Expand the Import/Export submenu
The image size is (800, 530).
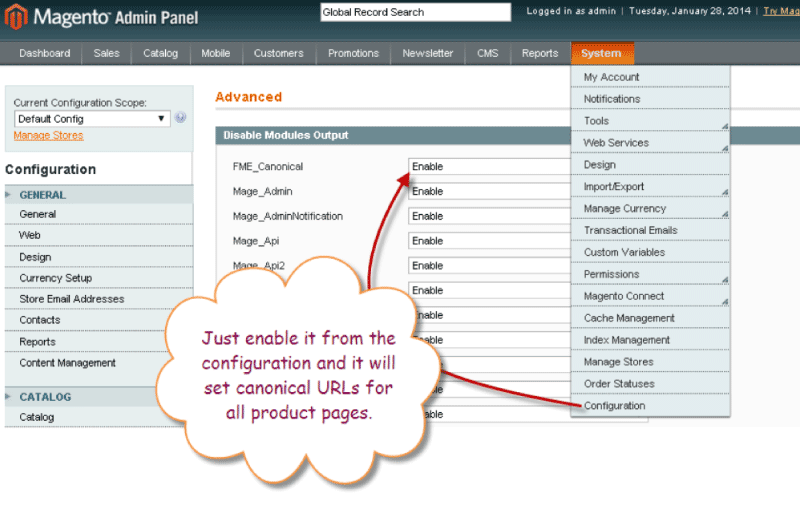coord(650,187)
